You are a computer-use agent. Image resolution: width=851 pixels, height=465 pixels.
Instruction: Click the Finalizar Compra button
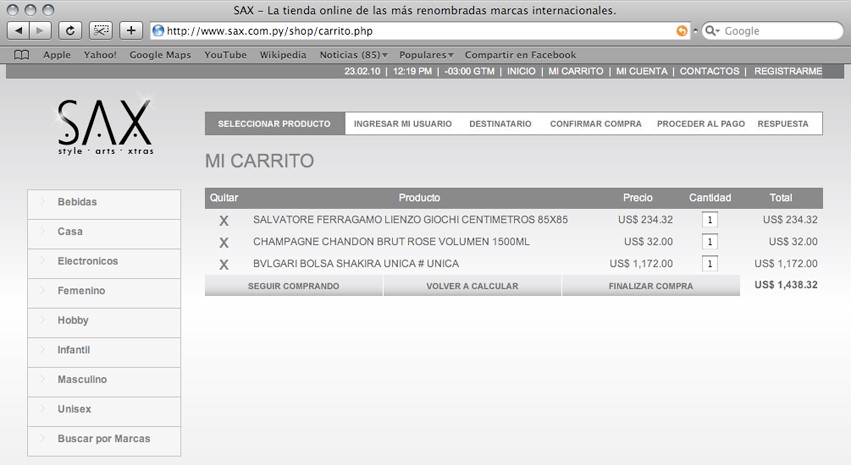[x=651, y=286]
